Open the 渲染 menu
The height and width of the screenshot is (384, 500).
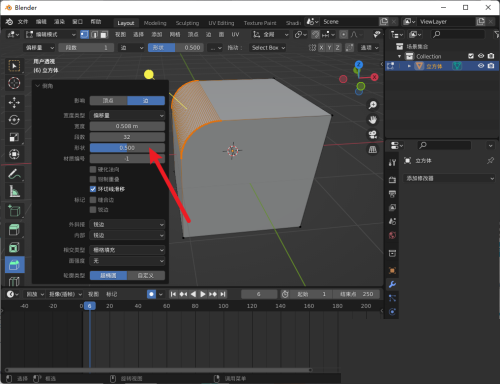click(59, 22)
